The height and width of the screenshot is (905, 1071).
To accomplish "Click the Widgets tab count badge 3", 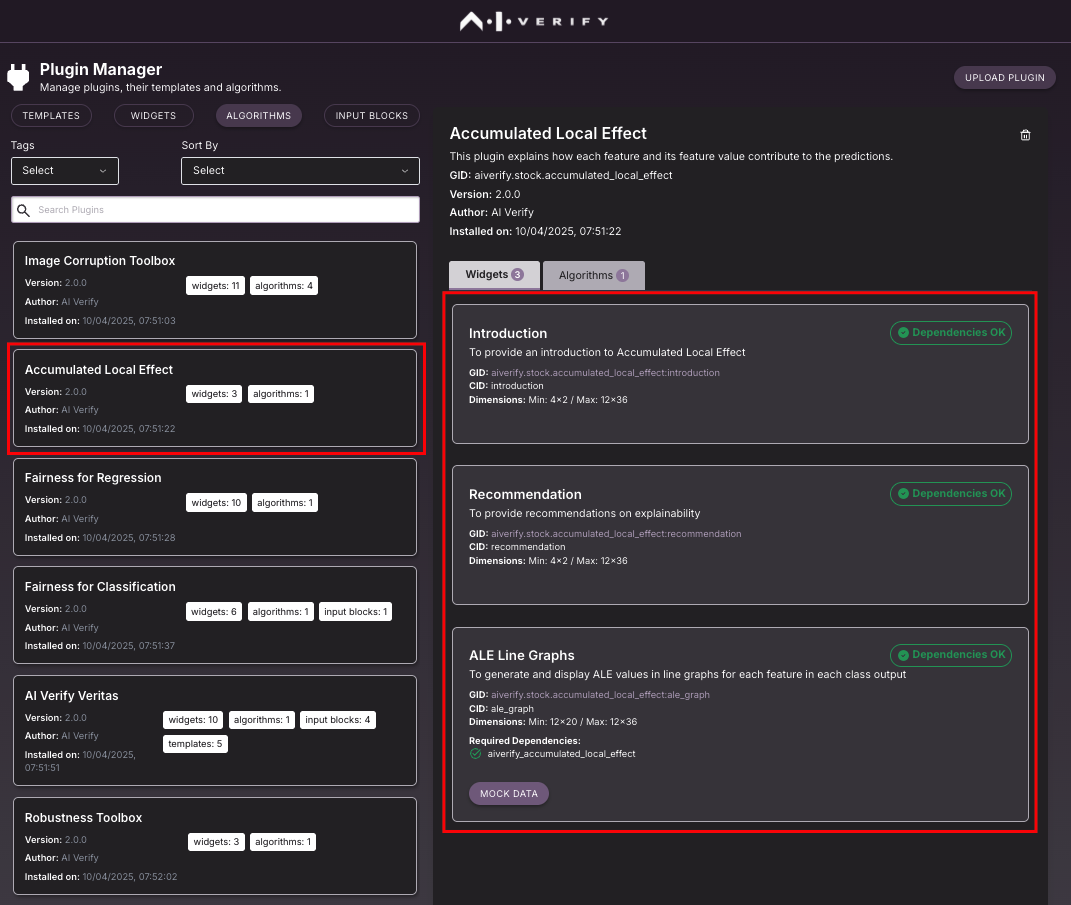I will tap(518, 275).
